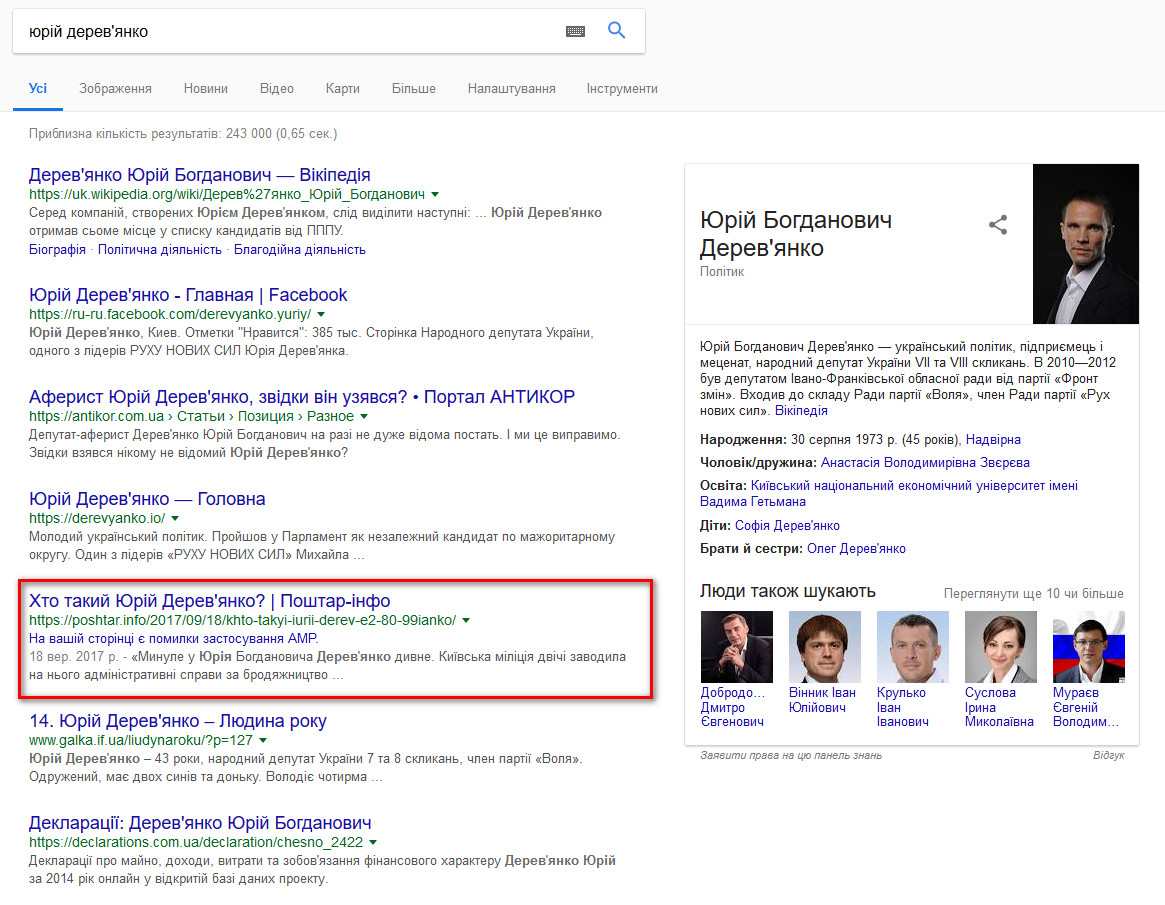
Task: Open the Політична діяльність sitelink
Action: tap(160, 250)
